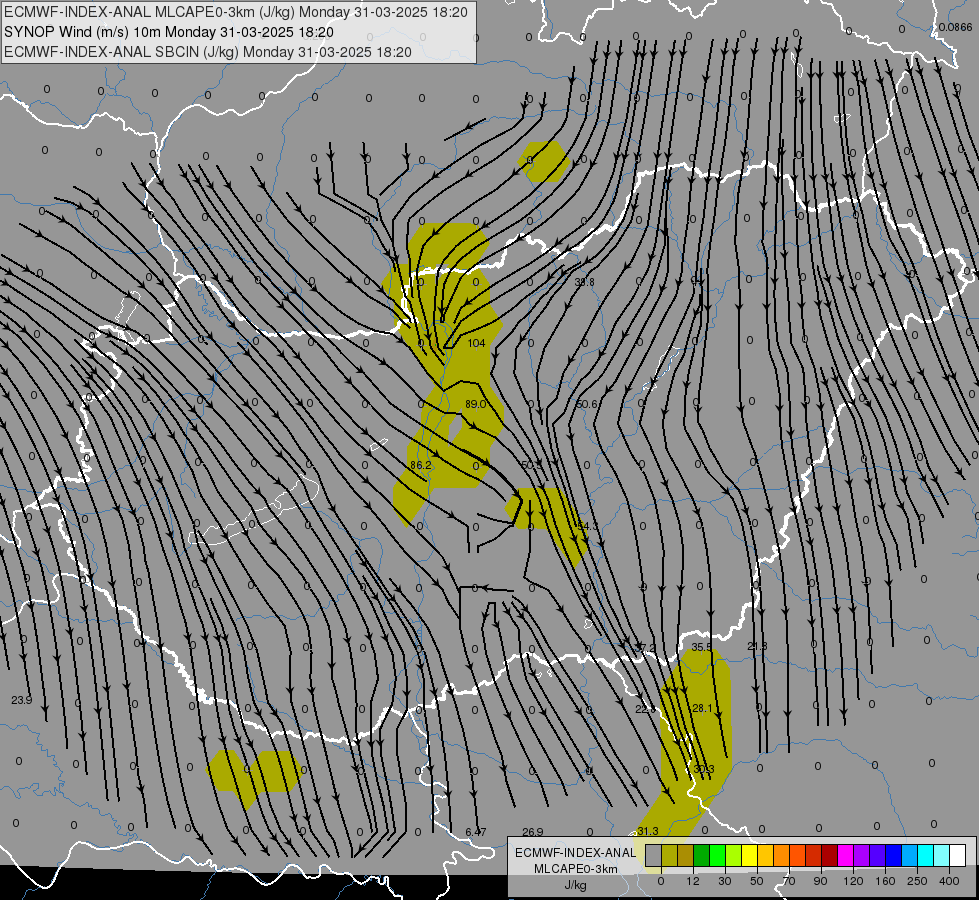This screenshot has height=900, width=979.
Task: Click the 'ECMWF-INDEX-ANAL' label in the legend box
Action: pos(575,853)
